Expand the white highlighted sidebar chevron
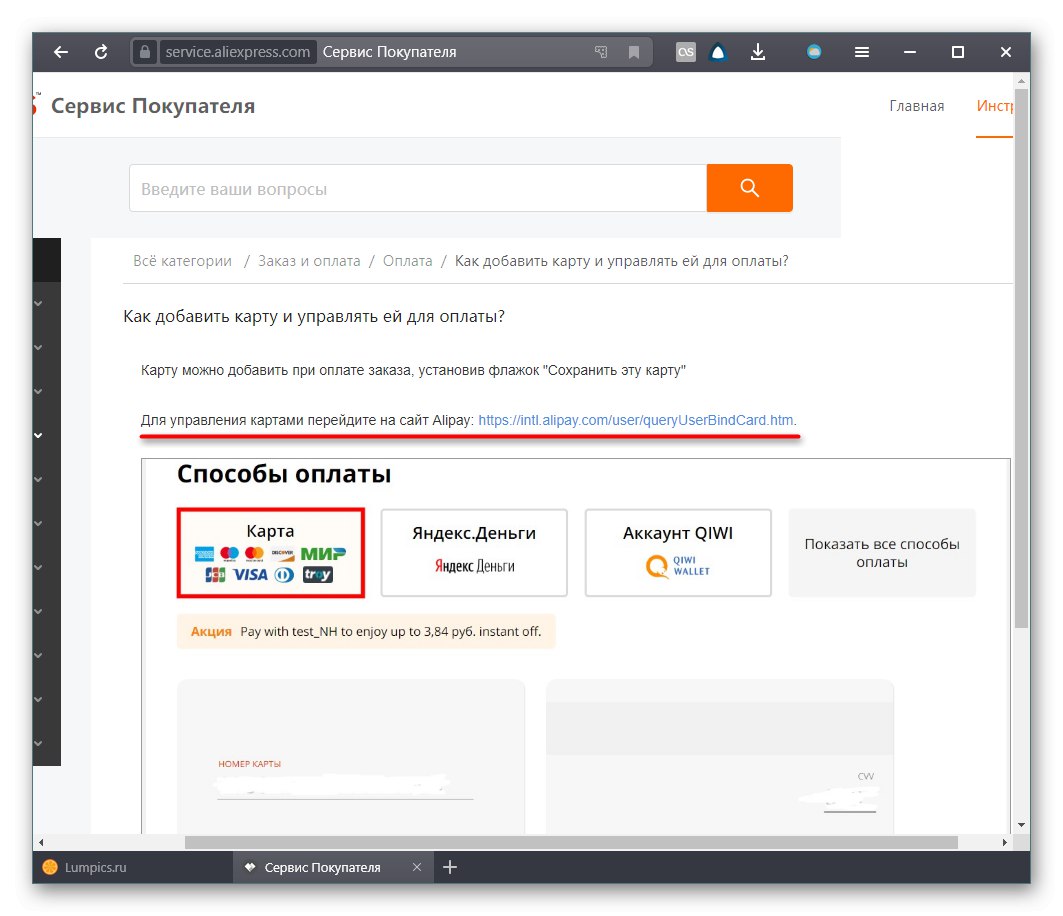The image size is (1063, 916). (38, 435)
